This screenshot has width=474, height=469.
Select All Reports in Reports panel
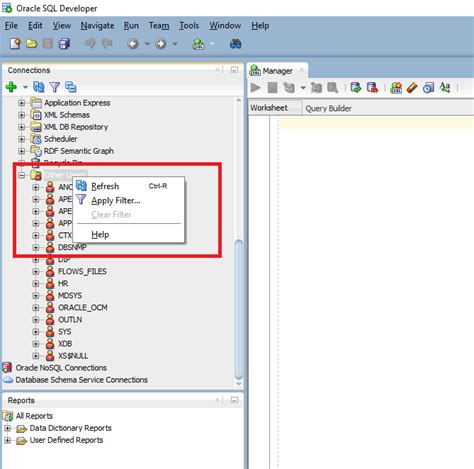[x=34, y=416]
